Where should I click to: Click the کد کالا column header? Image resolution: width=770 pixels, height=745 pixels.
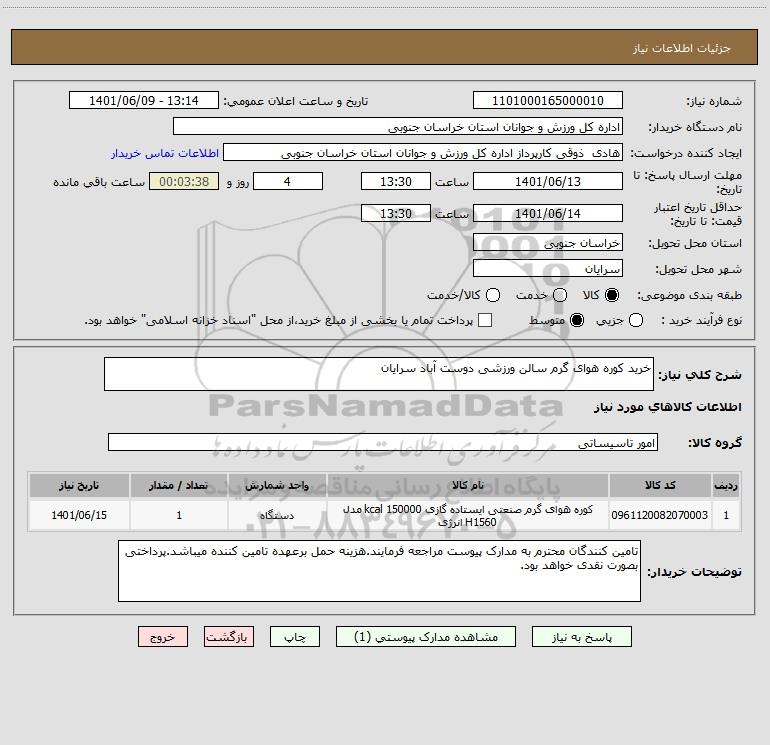click(x=660, y=485)
